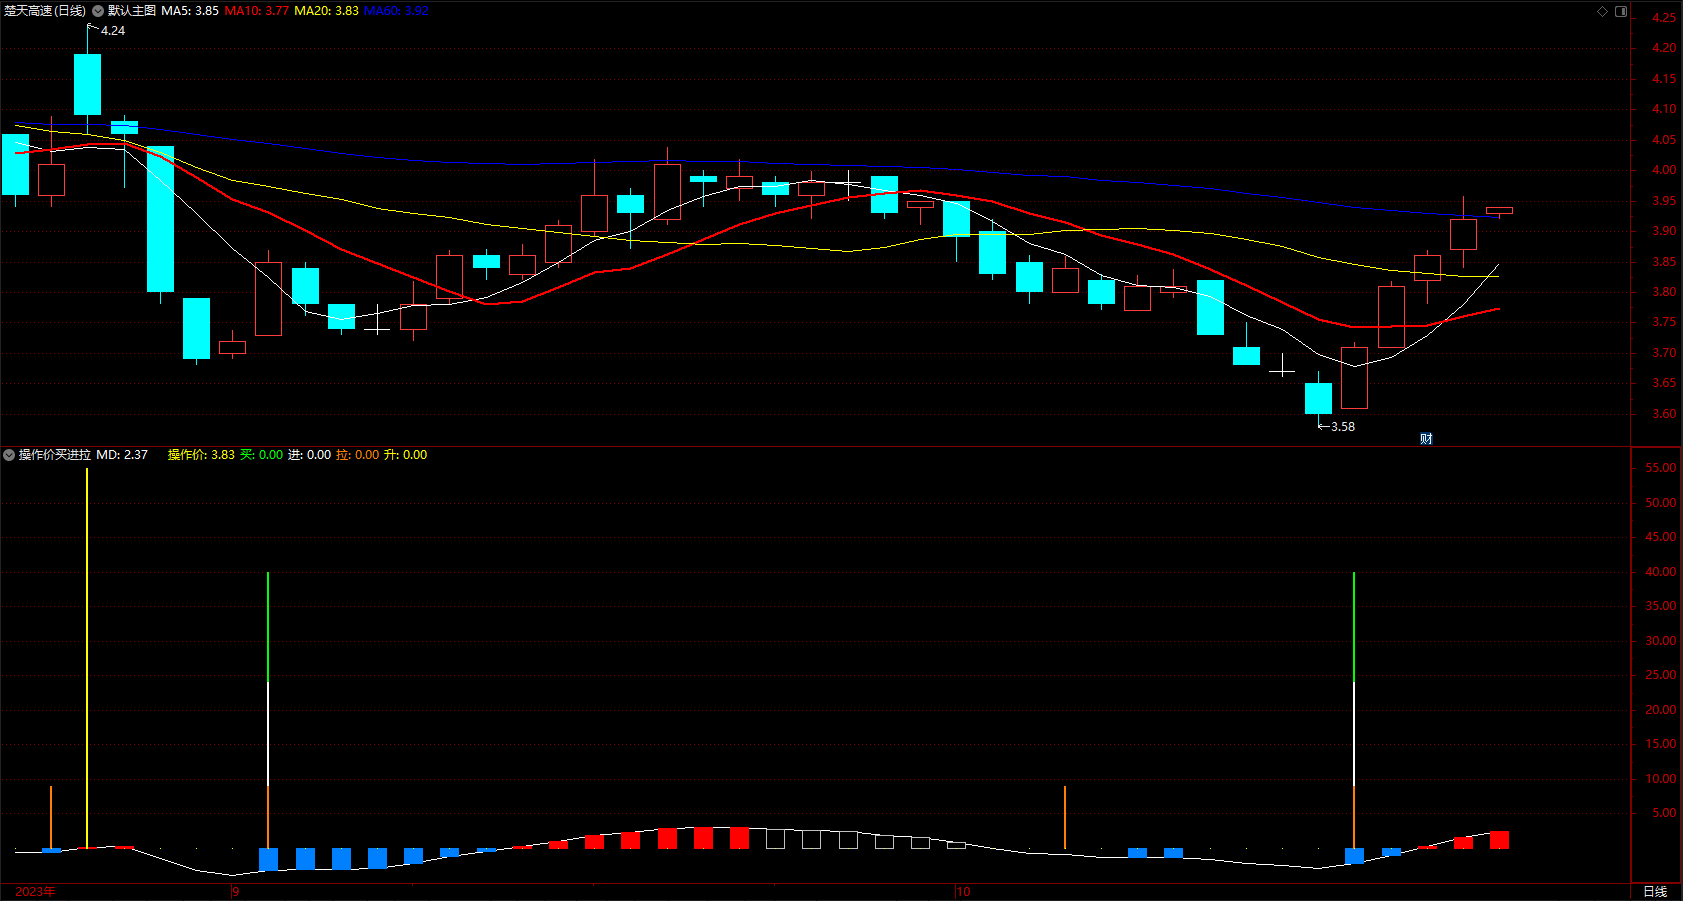Click the 4.24 high price label
Viewport: 1683px width, 901px height.
pyautogui.click(x=113, y=31)
